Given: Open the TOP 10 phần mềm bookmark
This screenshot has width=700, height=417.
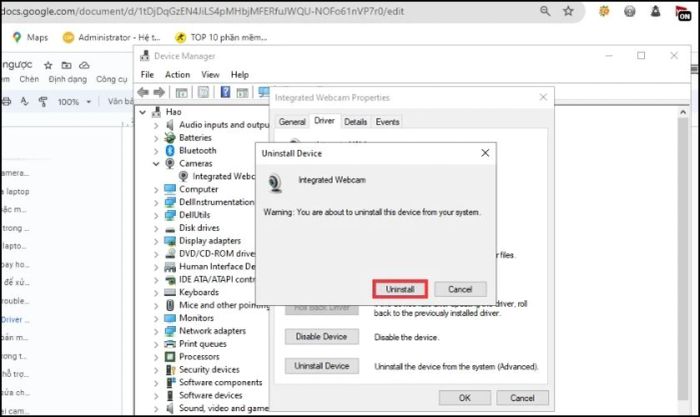Looking at the screenshot, I should click(221, 38).
